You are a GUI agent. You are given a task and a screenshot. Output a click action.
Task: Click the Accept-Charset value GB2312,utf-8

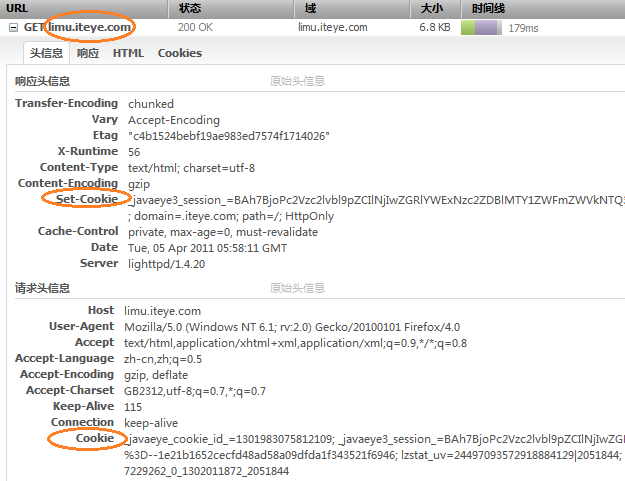click(x=195, y=391)
